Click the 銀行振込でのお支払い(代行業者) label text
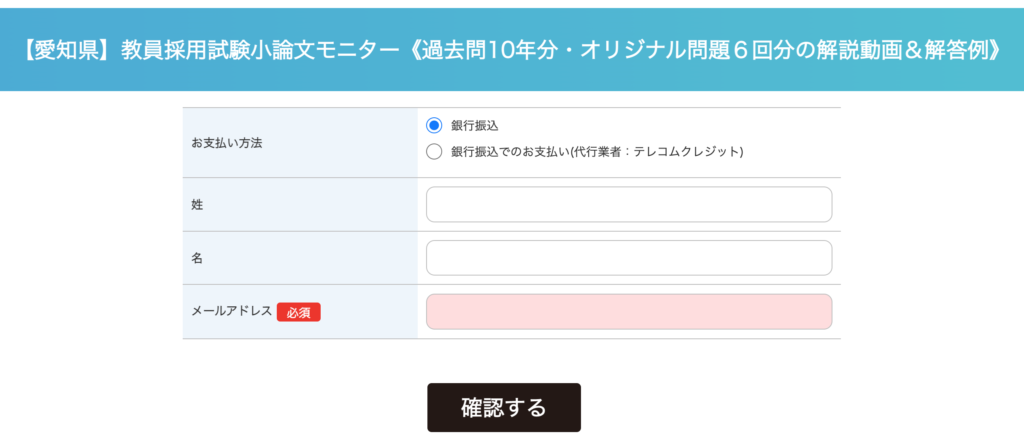 tap(598, 152)
